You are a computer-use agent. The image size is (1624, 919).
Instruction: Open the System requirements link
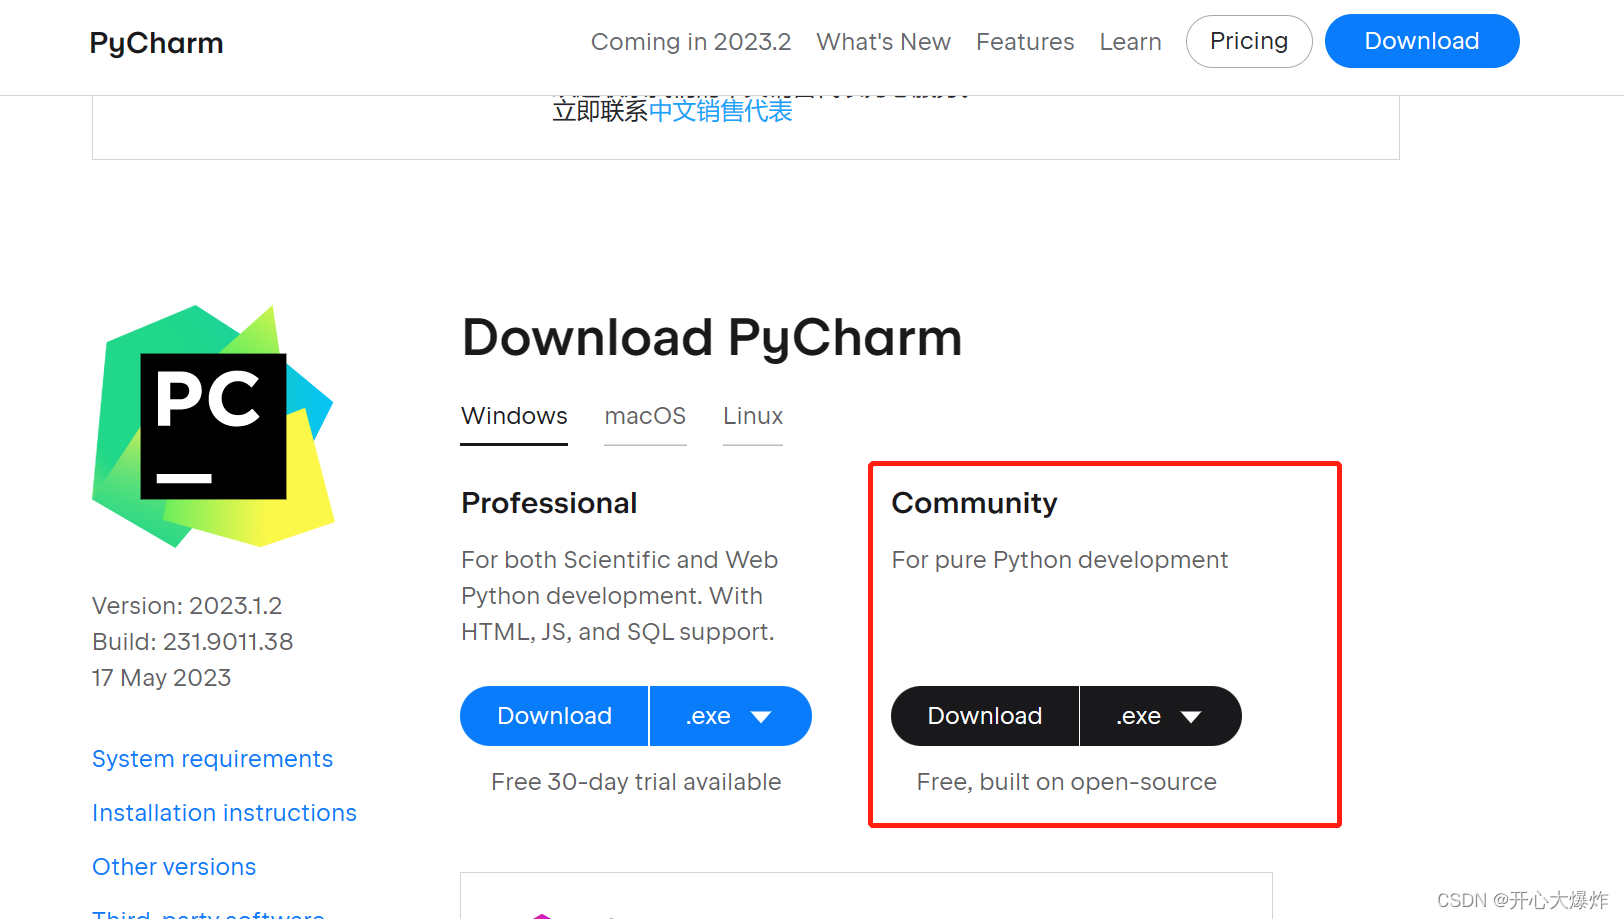pyautogui.click(x=212, y=759)
